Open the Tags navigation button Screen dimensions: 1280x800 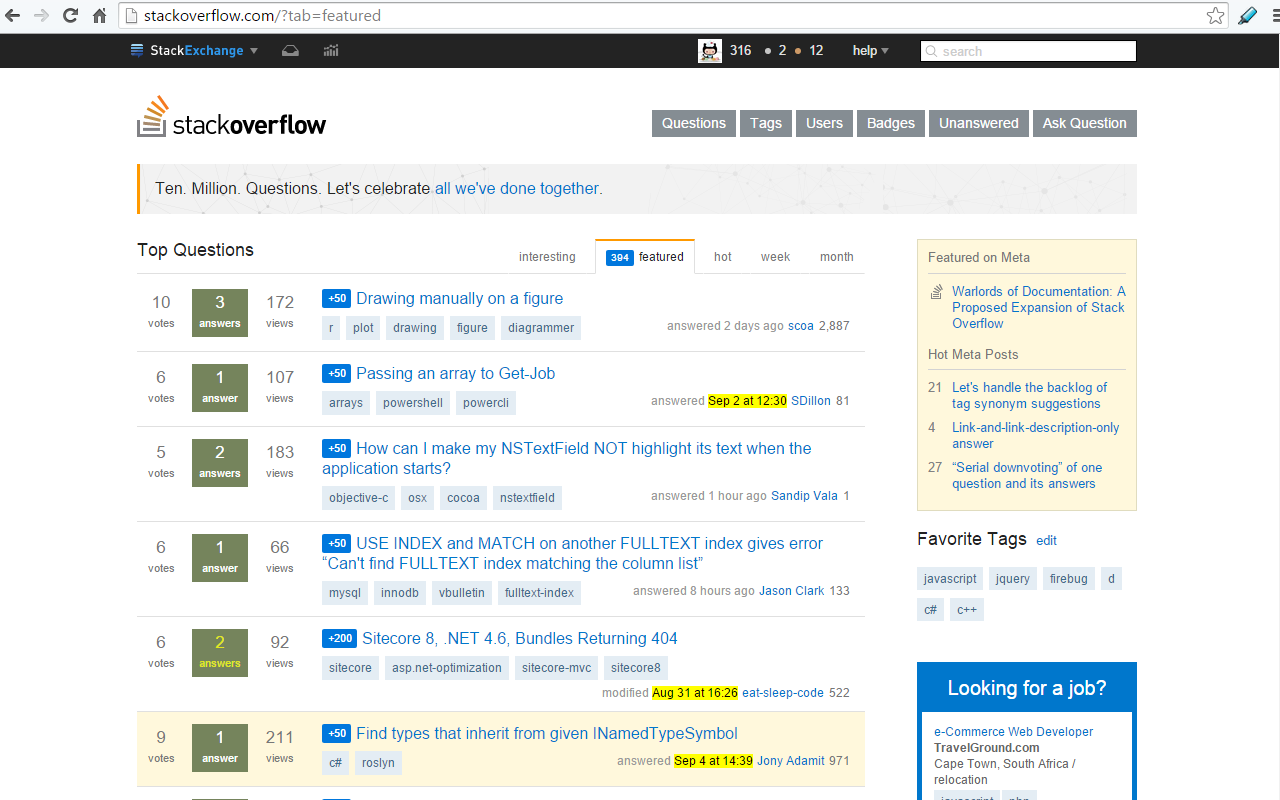click(x=766, y=123)
